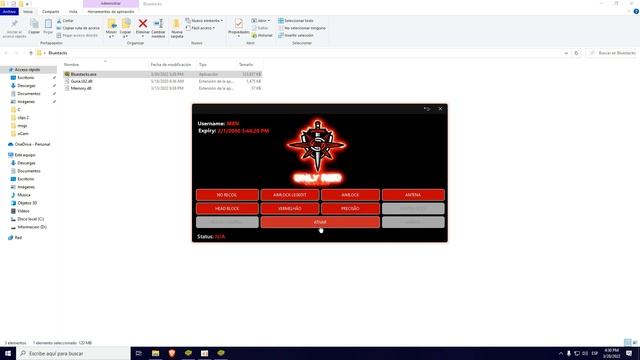
Task: Sort by Fecha de modificación column header
Action: point(171,64)
